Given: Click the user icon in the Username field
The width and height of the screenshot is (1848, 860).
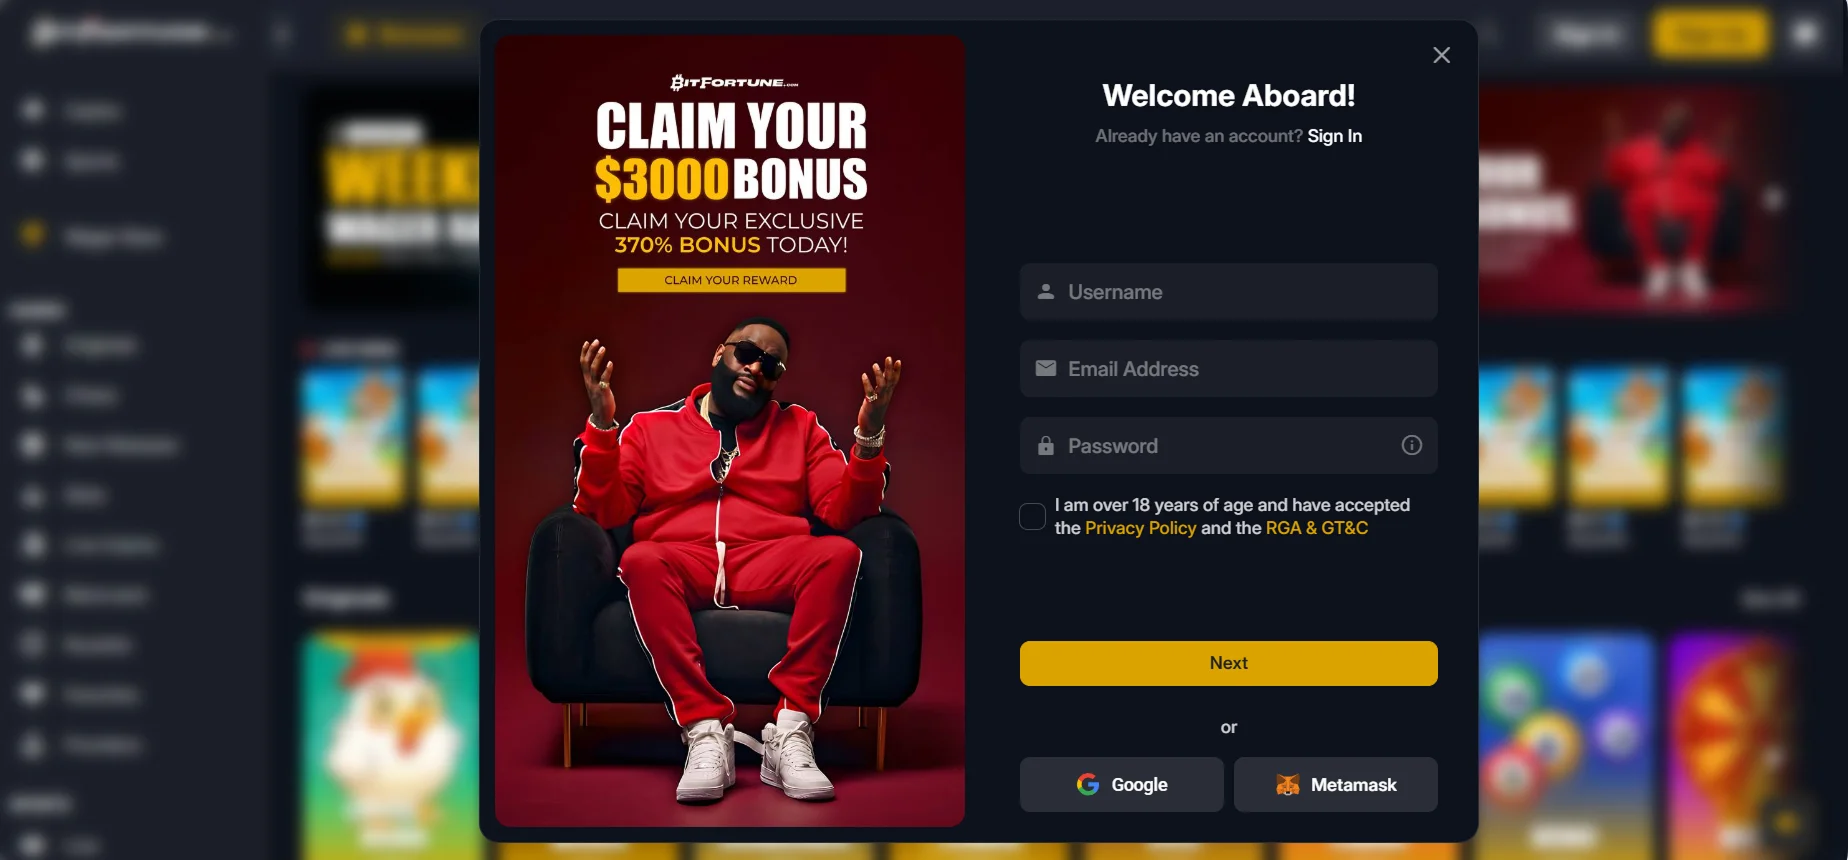Looking at the screenshot, I should pos(1046,291).
